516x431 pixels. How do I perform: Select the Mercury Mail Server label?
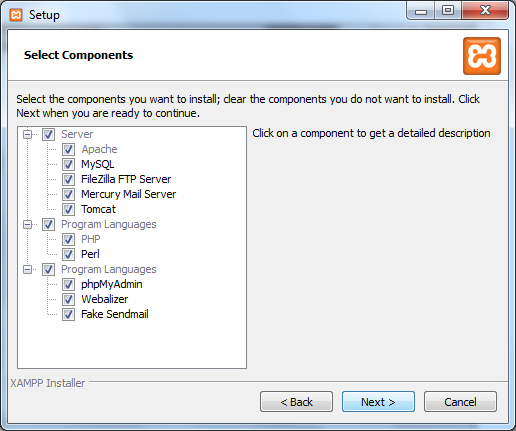point(129,194)
